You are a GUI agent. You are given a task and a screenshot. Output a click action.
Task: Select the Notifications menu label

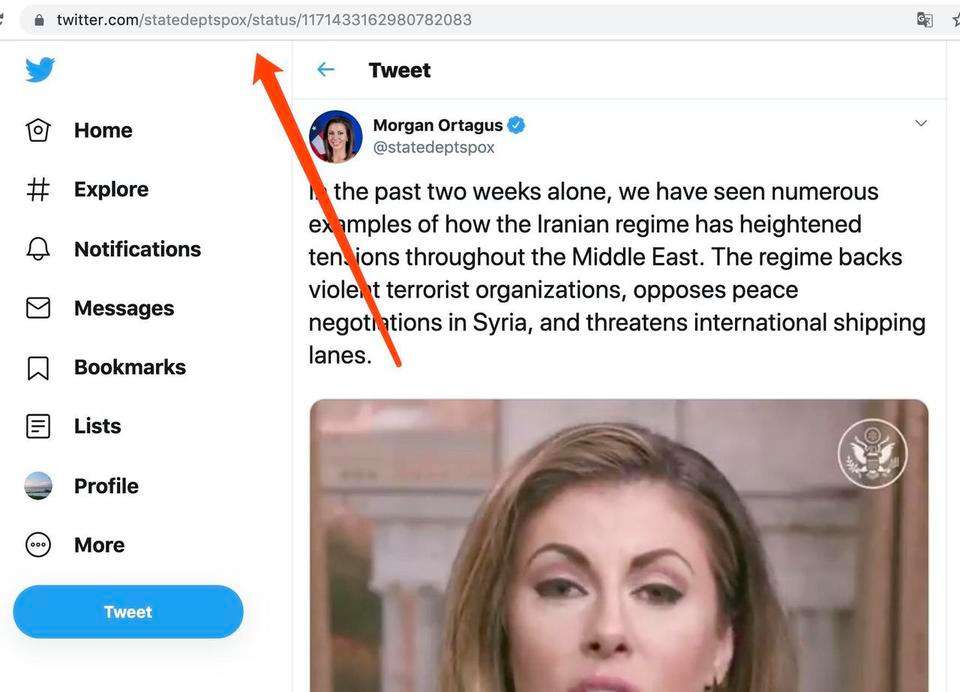[x=137, y=249]
